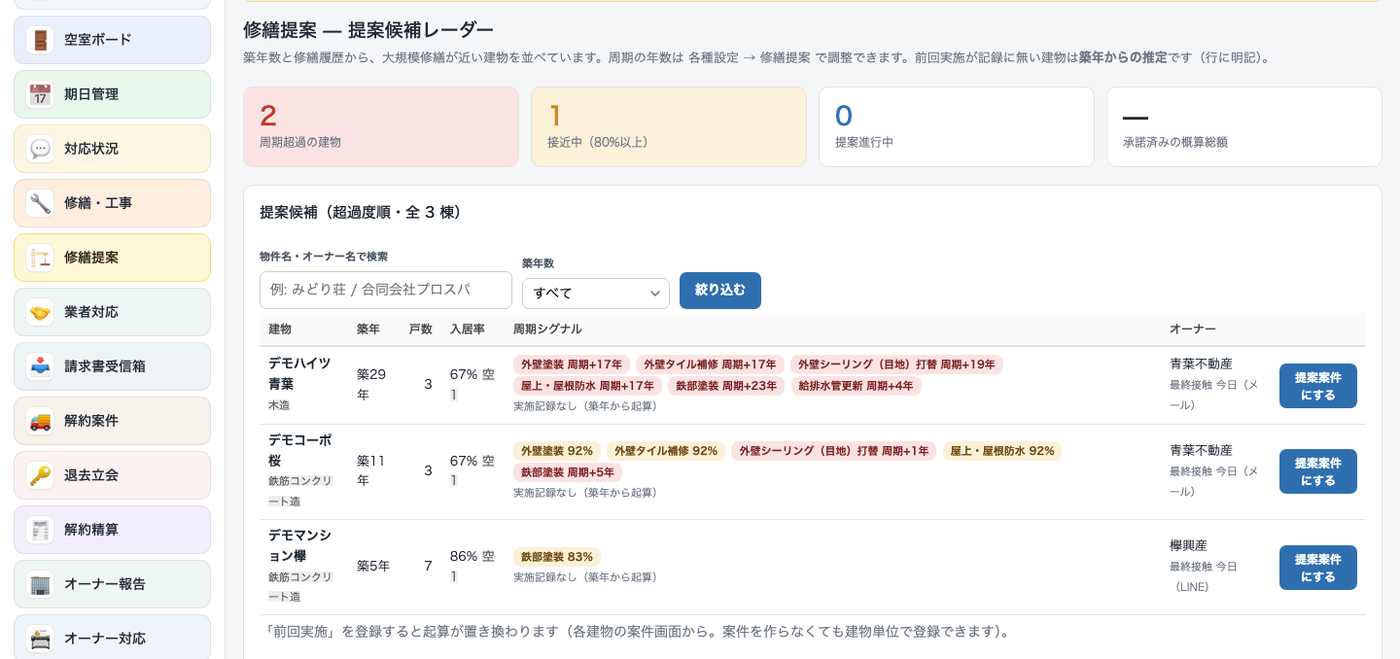
Task: Click the オーナー column header
Action: click(1193, 329)
